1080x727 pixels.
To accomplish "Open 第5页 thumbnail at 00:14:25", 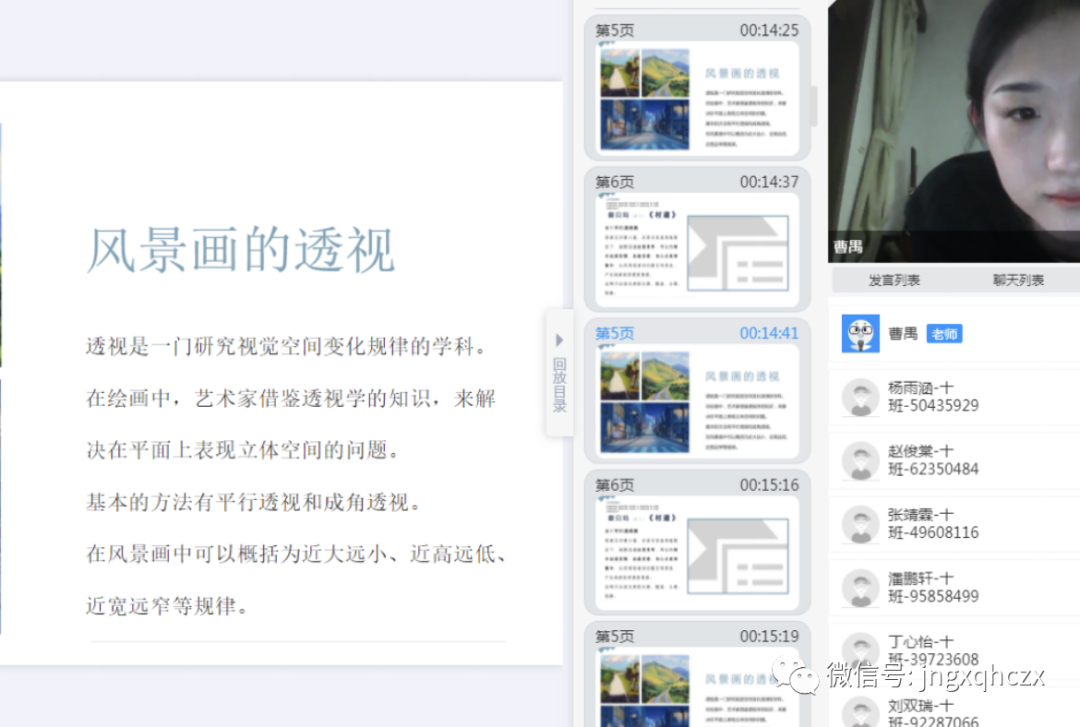I will tap(697, 88).
